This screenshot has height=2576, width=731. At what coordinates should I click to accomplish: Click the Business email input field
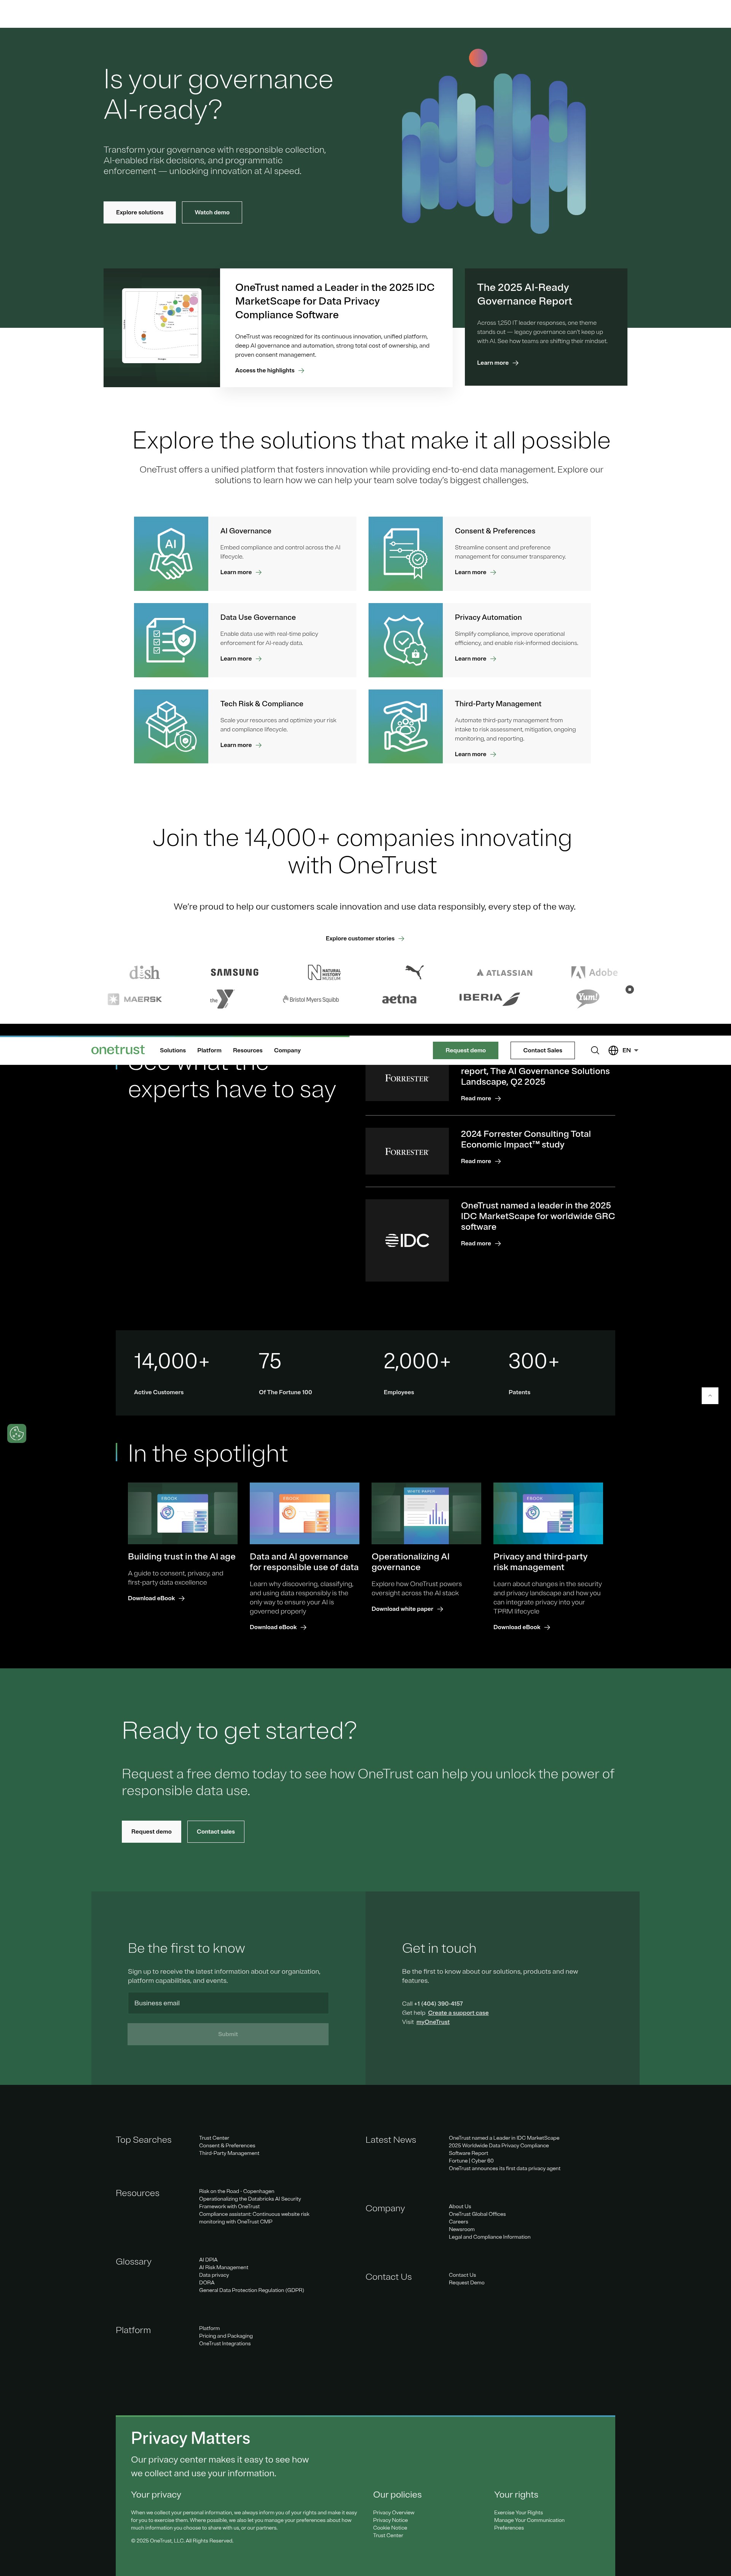[x=228, y=2003]
